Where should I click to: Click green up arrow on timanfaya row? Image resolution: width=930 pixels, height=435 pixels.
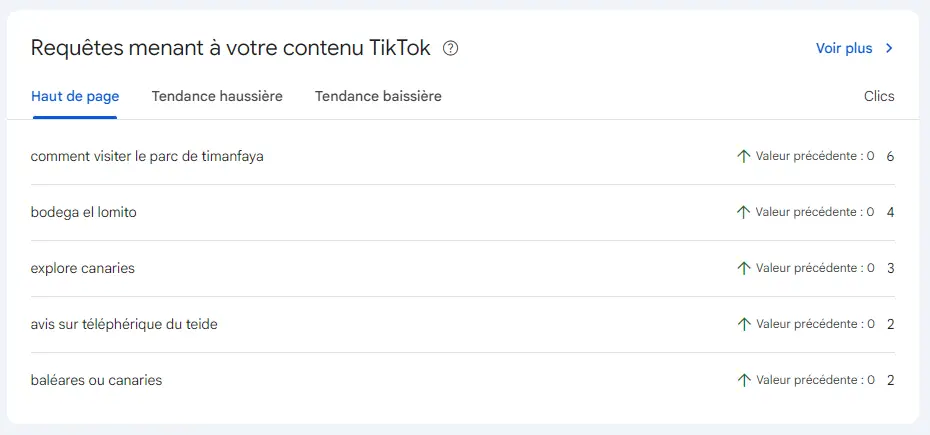(x=743, y=156)
